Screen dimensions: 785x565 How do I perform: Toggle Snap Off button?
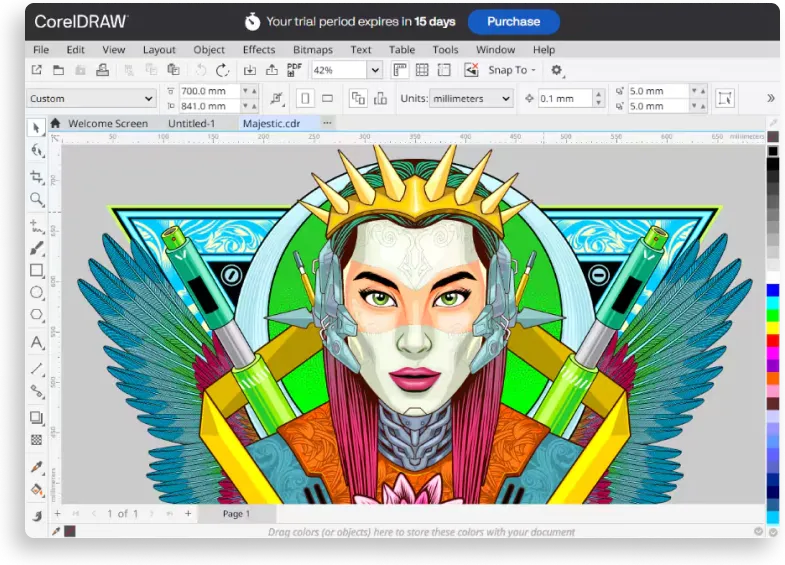point(471,70)
